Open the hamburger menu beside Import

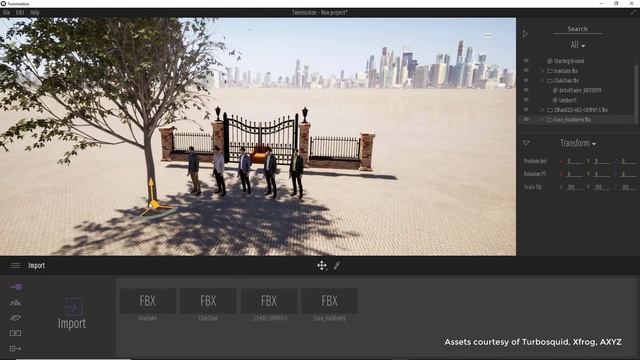[x=16, y=266]
